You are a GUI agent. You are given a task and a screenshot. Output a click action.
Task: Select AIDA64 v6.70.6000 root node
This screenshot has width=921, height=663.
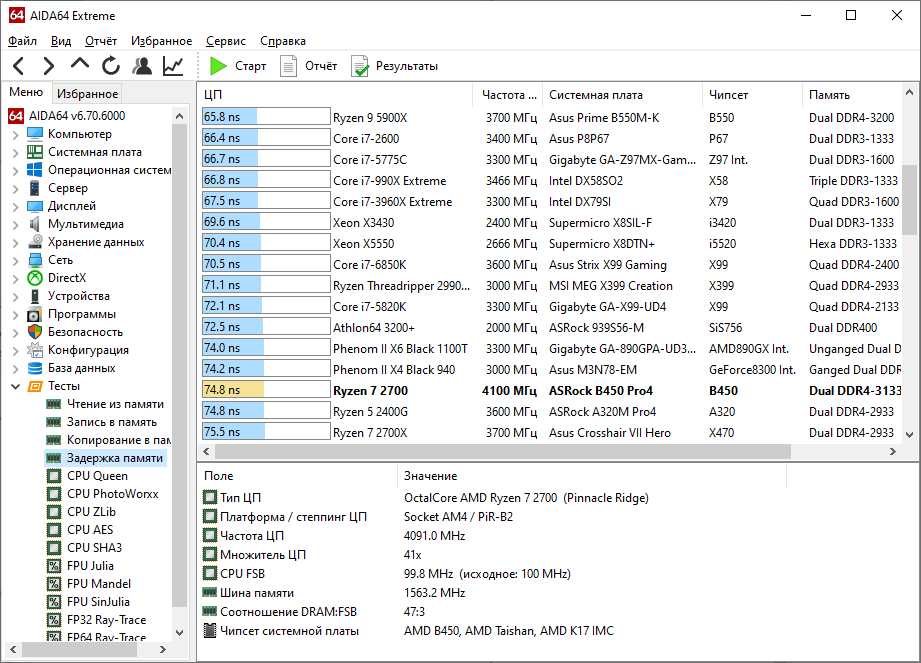click(66, 116)
